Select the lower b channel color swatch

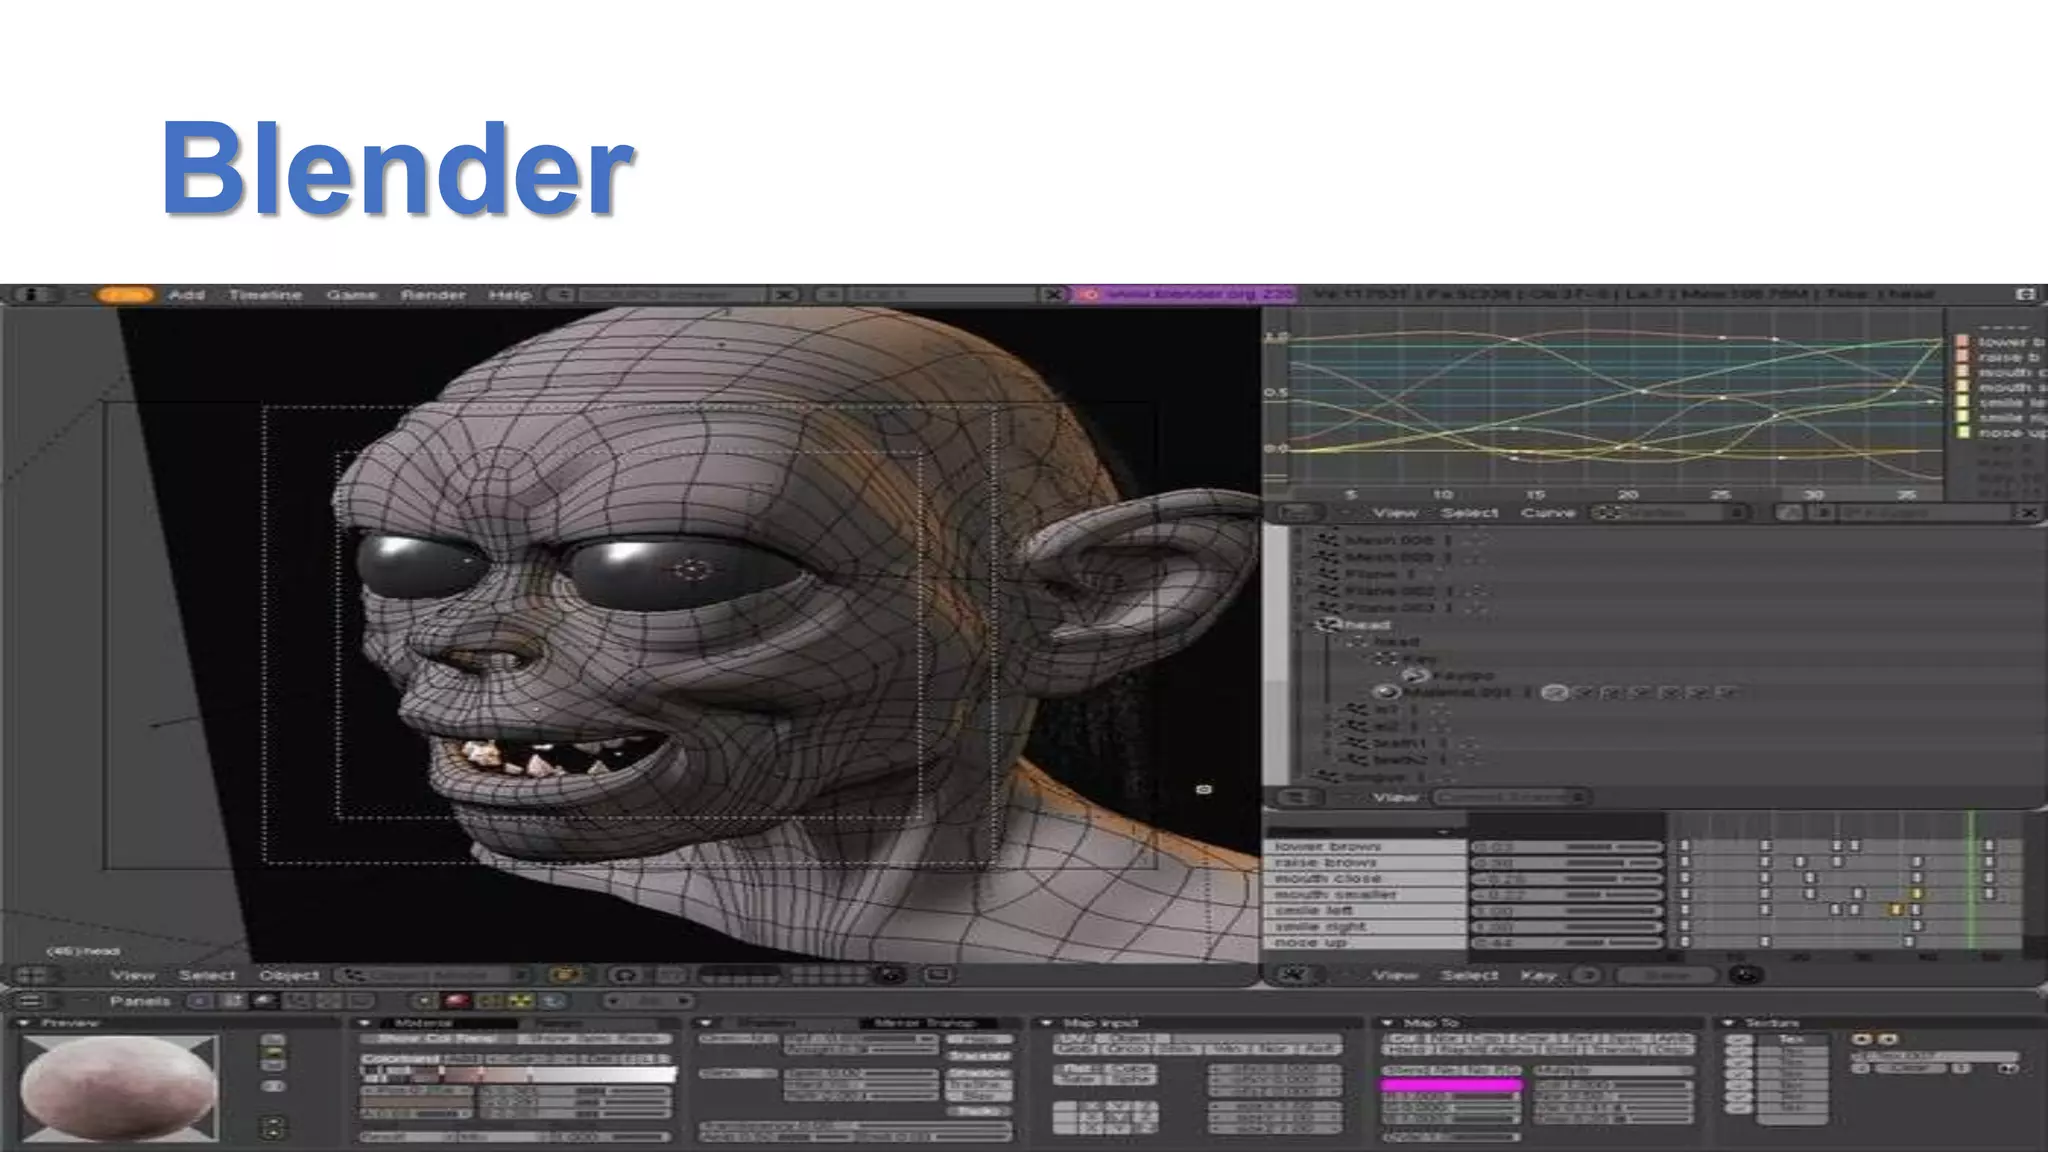pos(1963,341)
